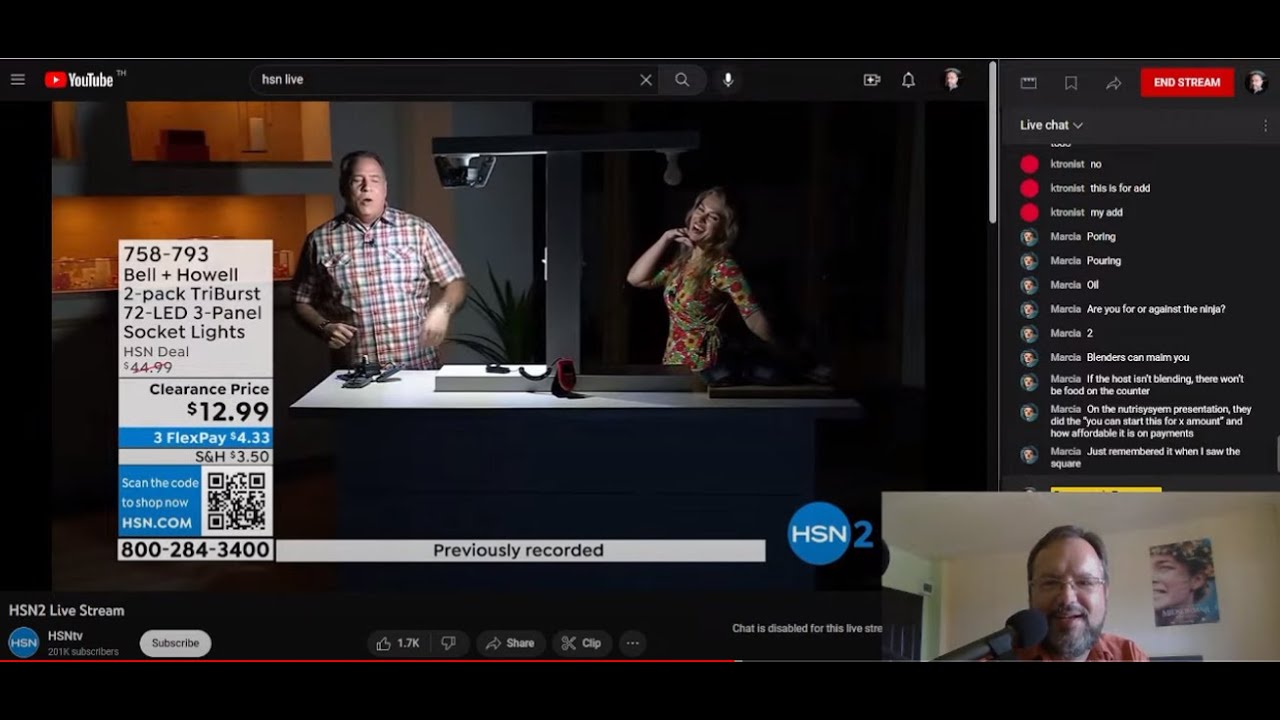Click the live chat scrollbar
This screenshot has height=720, width=1280.
click(1277, 454)
